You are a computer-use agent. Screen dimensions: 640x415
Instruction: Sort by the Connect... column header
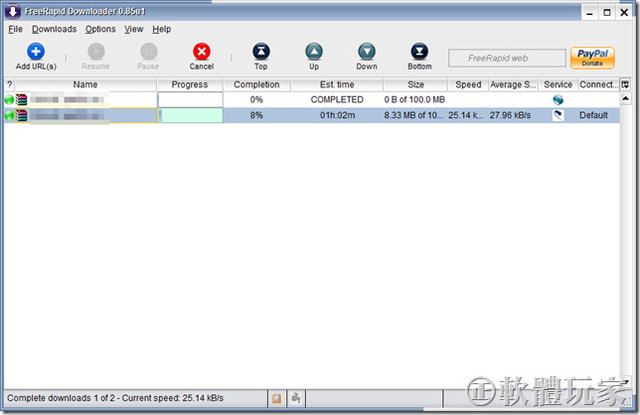coord(598,85)
